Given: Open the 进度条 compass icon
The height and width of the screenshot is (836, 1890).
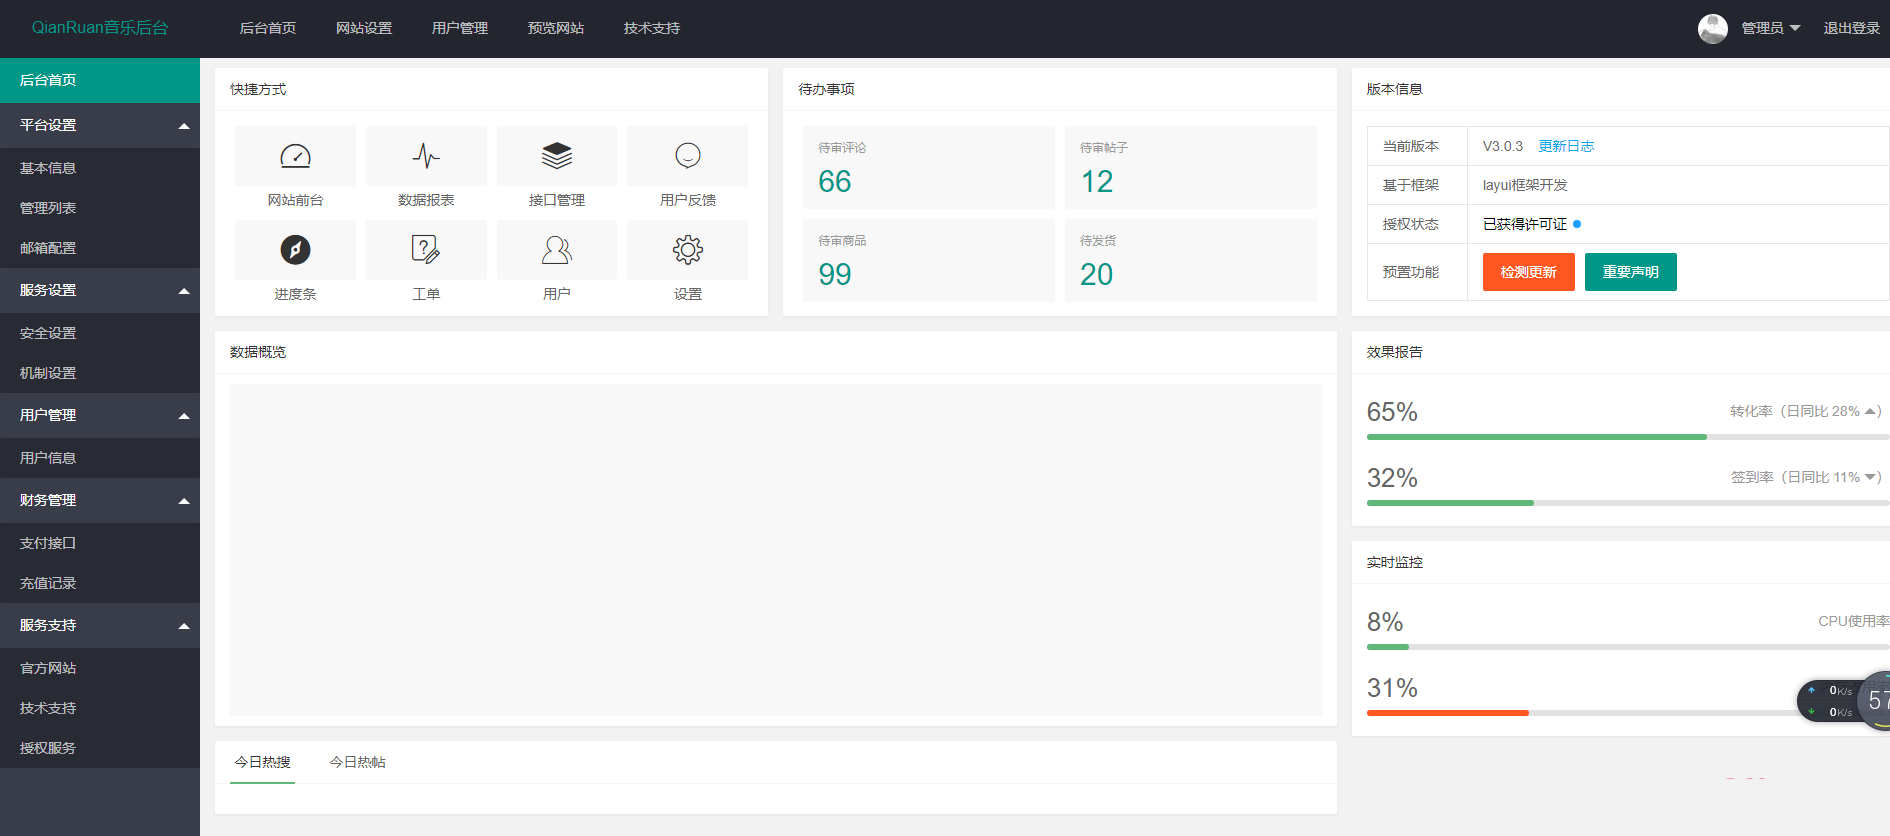Looking at the screenshot, I should (x=295, y=250).
